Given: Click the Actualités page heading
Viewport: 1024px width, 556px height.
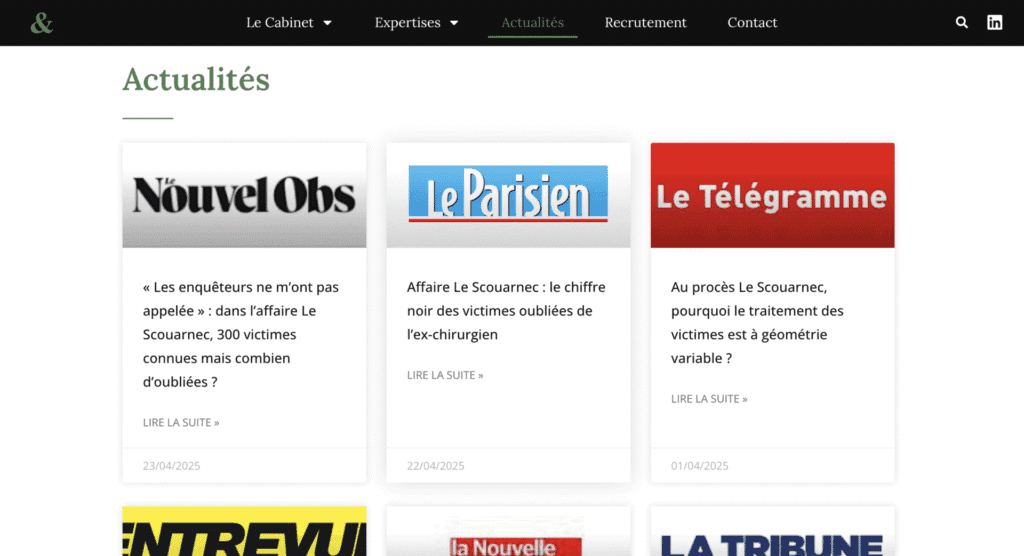Looking at the screenshot, I should coord(196,80).
